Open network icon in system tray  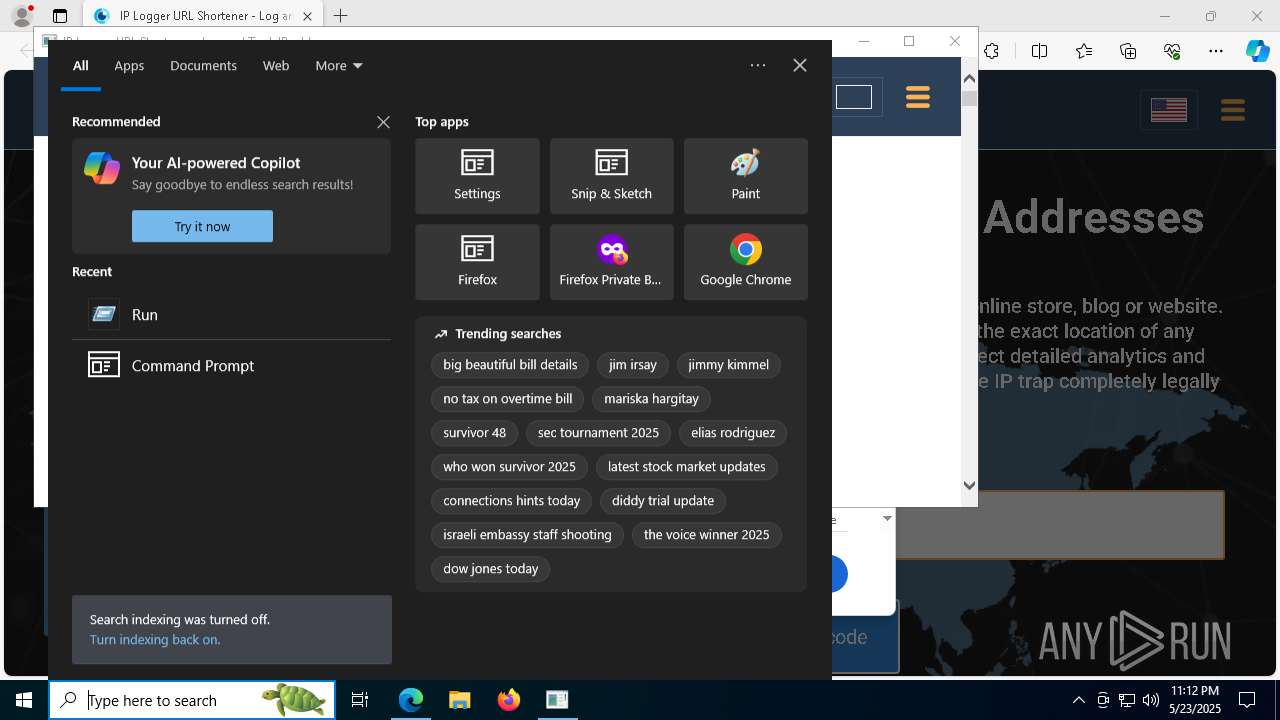[1127, 700]
